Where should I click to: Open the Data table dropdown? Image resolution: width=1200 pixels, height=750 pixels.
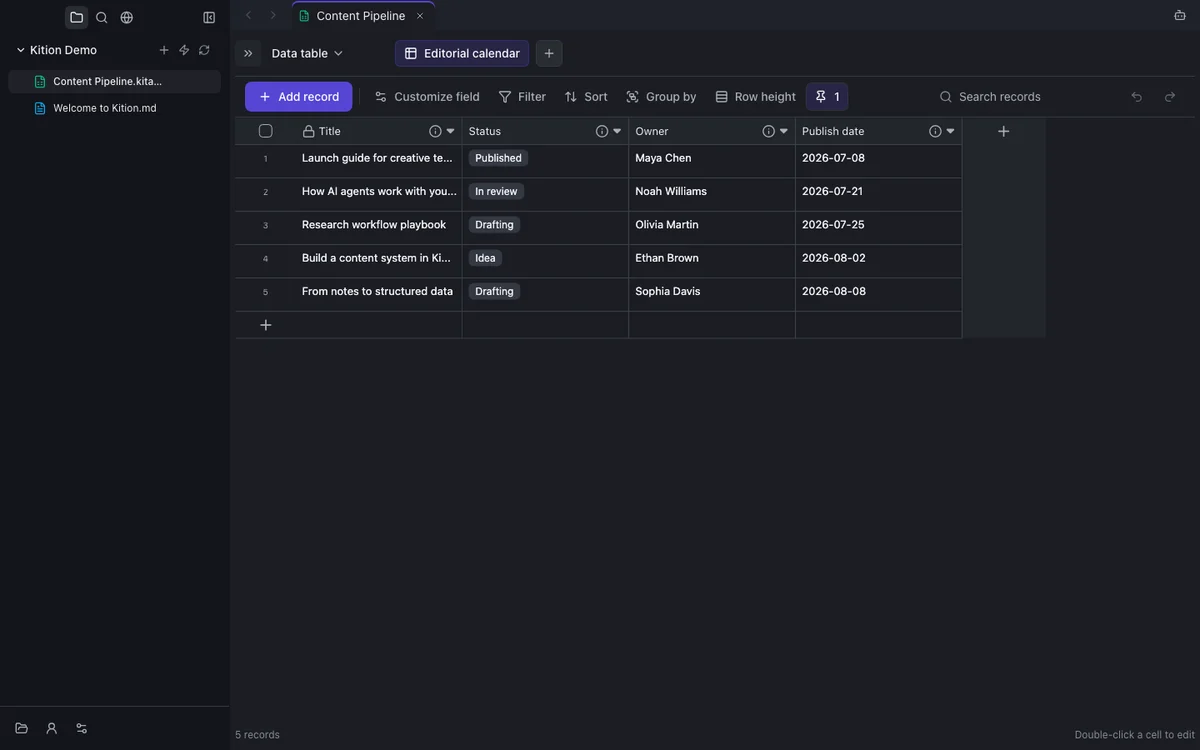pyautogui.click(x=307, y=53)
